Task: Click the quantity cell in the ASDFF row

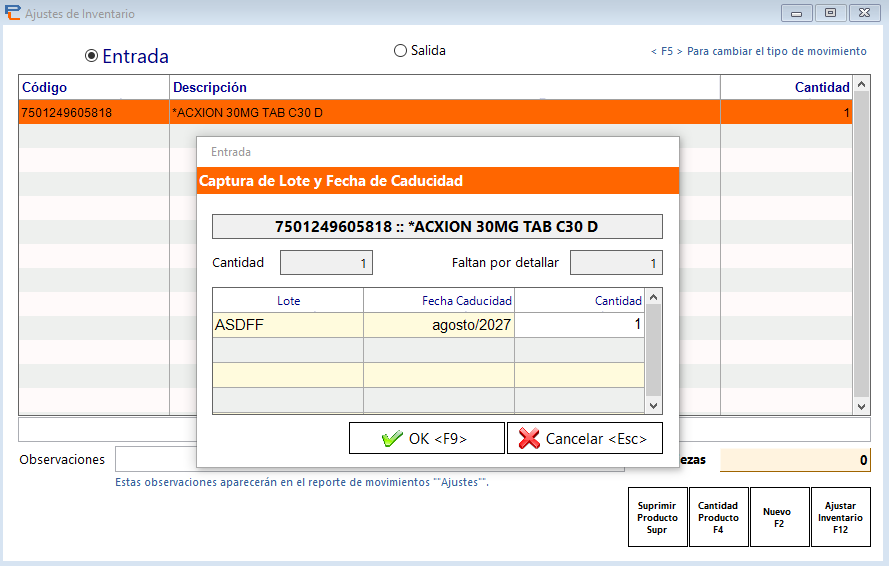Action: [x=579, y=325]
